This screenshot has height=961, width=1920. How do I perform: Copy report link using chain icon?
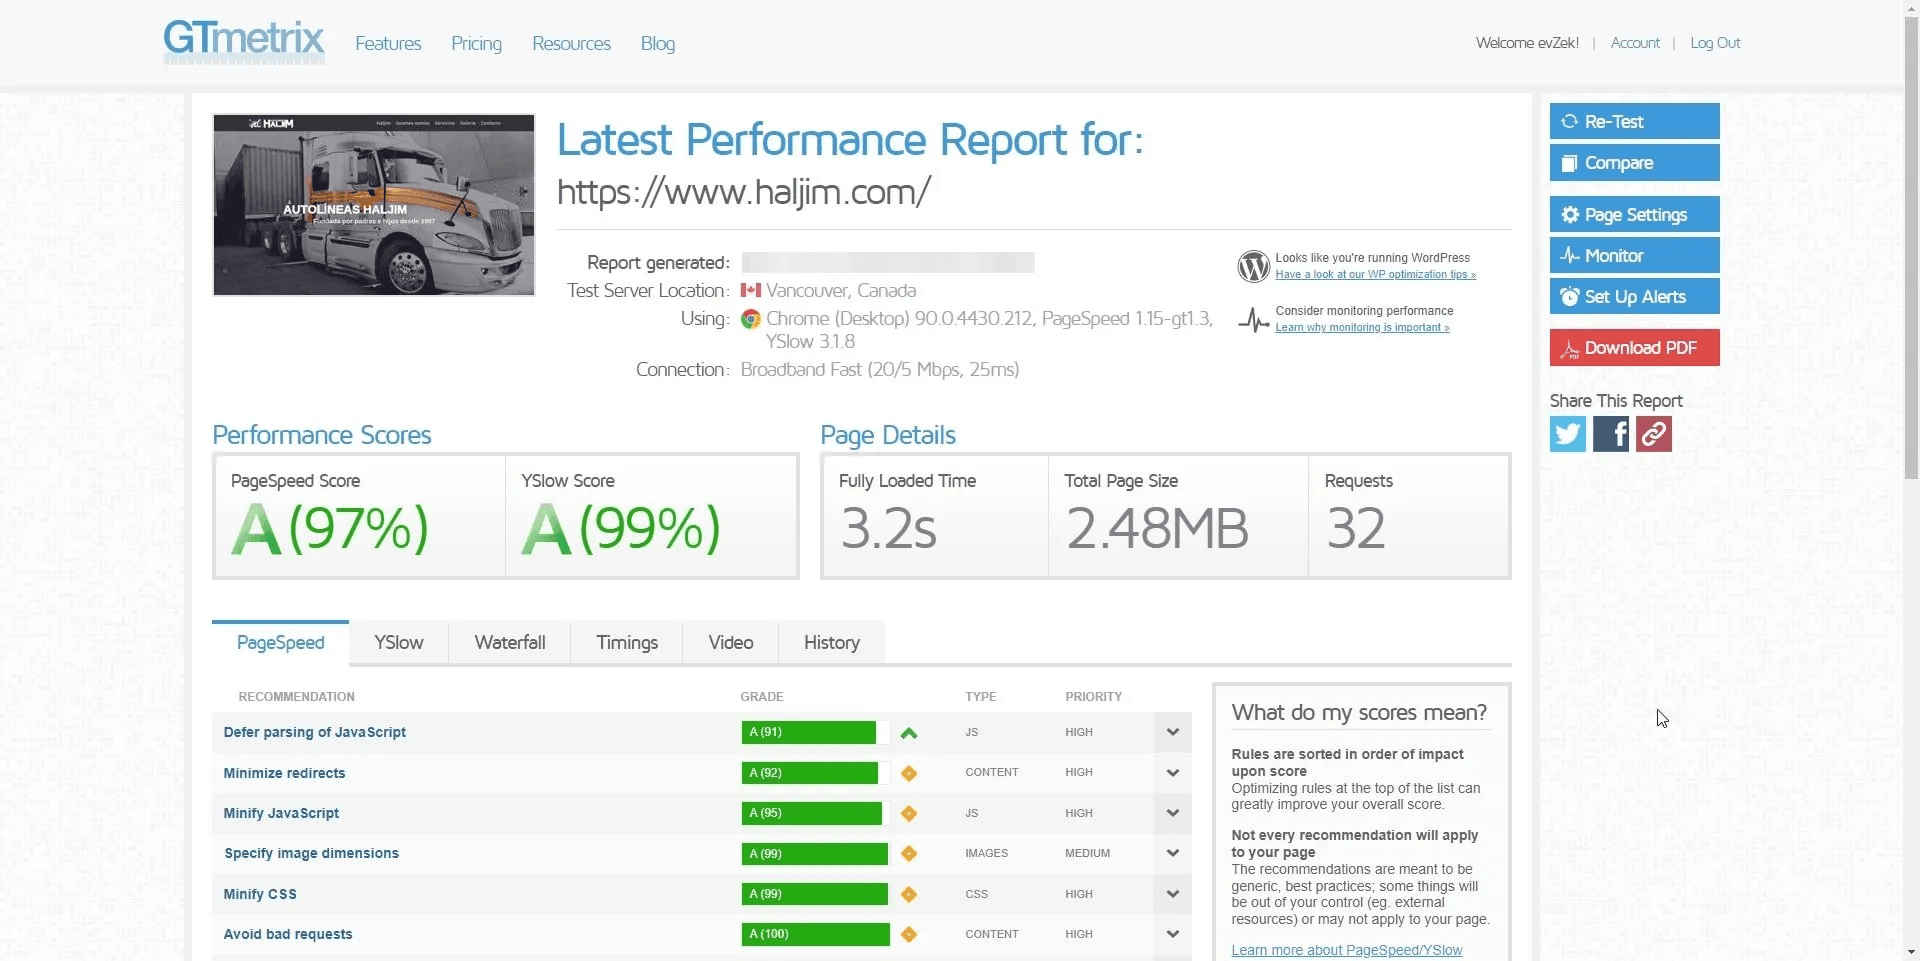(x=1653, y=434)
